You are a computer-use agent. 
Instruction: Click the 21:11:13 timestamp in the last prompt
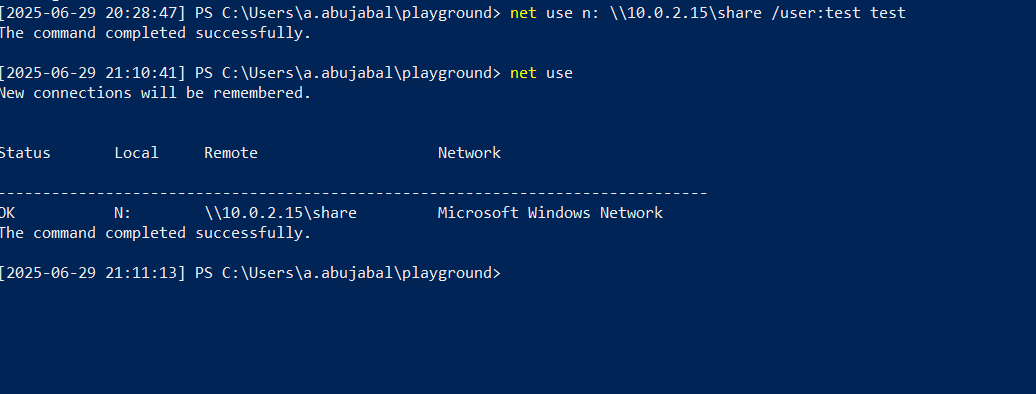(x=141, y=273)
